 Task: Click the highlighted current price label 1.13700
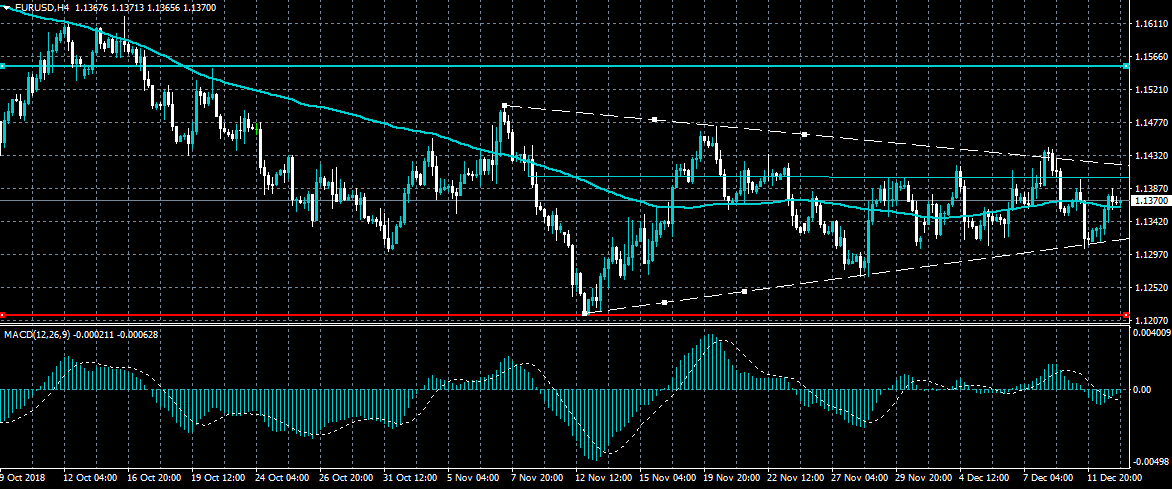click(1150, 200)
